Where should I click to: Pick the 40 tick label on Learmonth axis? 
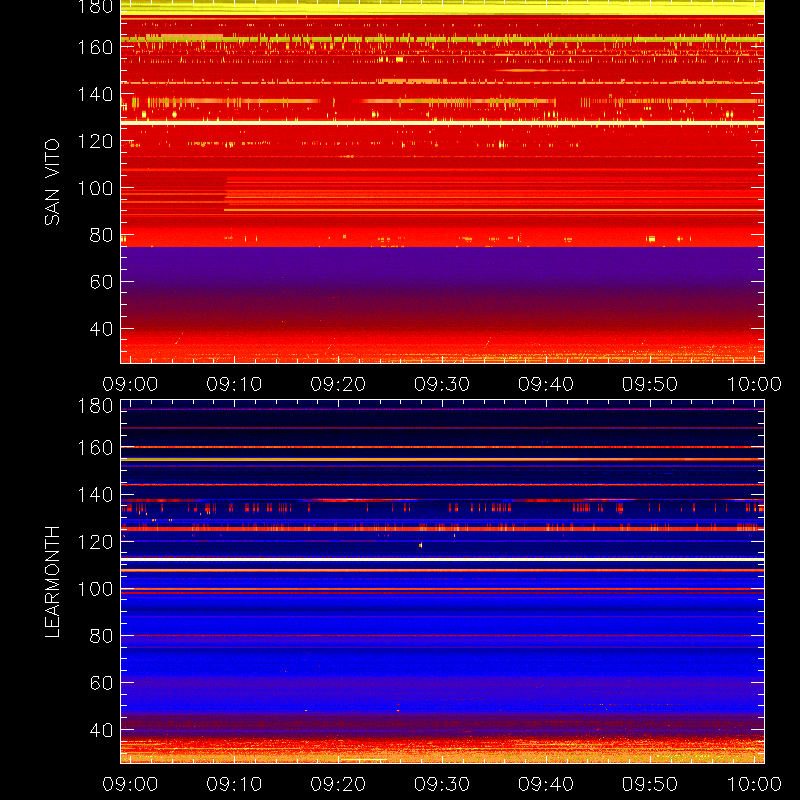[x=101, y=730]
